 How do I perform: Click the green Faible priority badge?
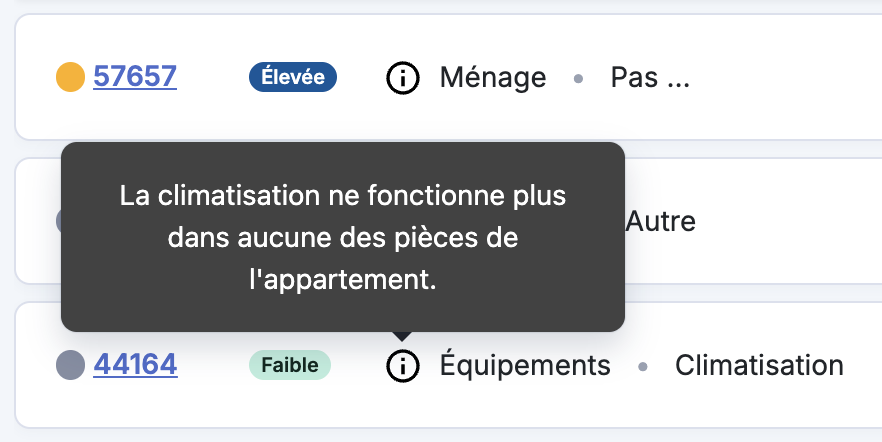click(x=290, y=365)
